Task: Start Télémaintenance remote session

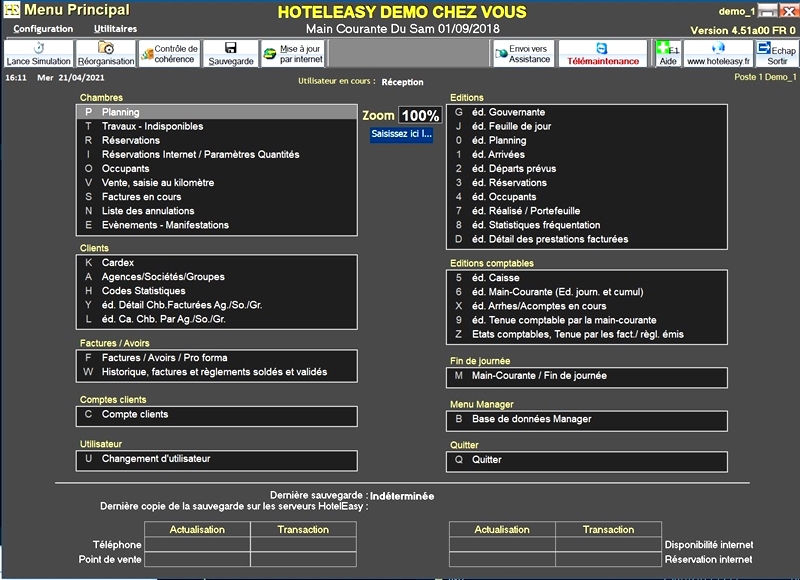Action: click(602, 54)
